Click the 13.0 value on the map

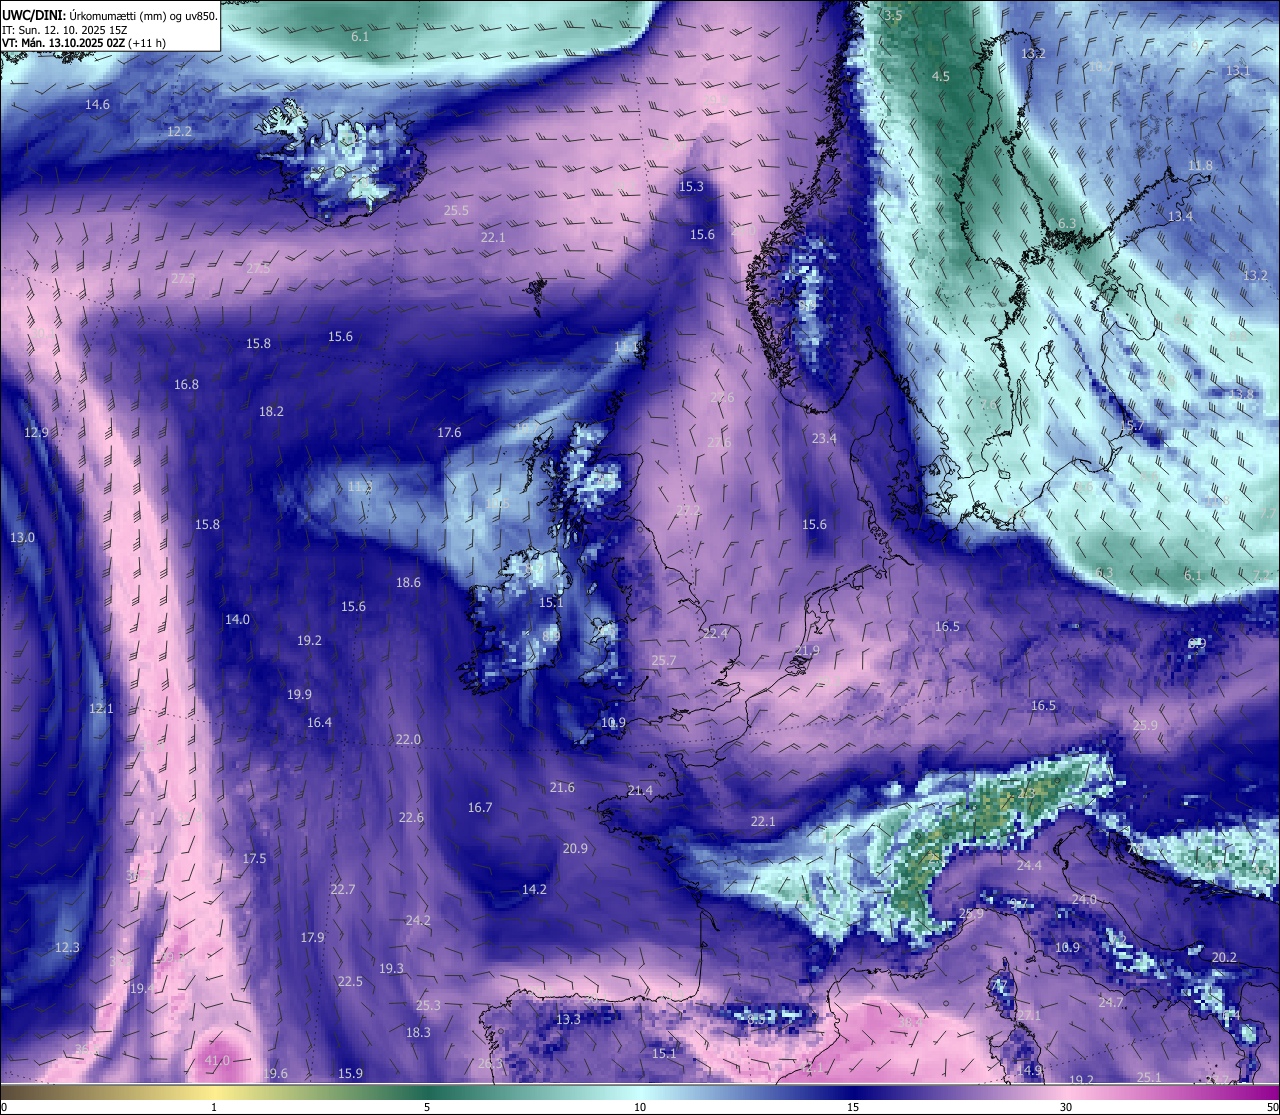22,537
